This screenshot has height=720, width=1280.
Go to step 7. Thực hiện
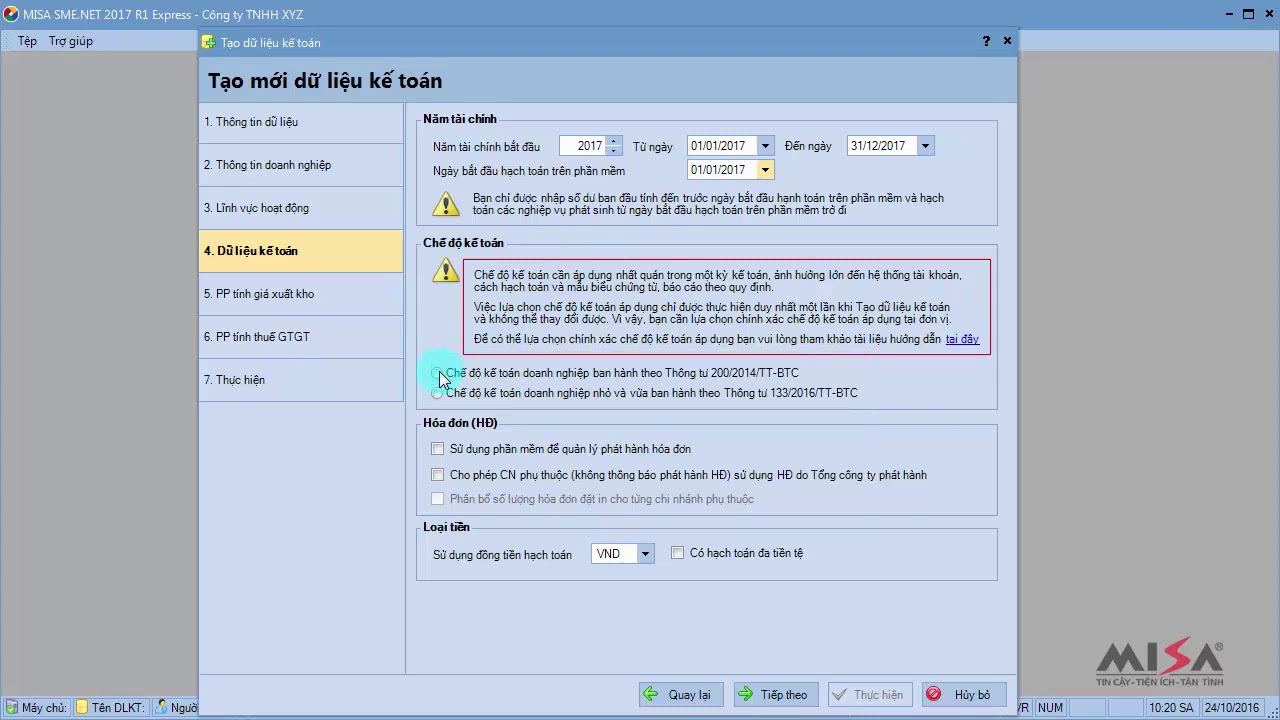pos(301,380)
